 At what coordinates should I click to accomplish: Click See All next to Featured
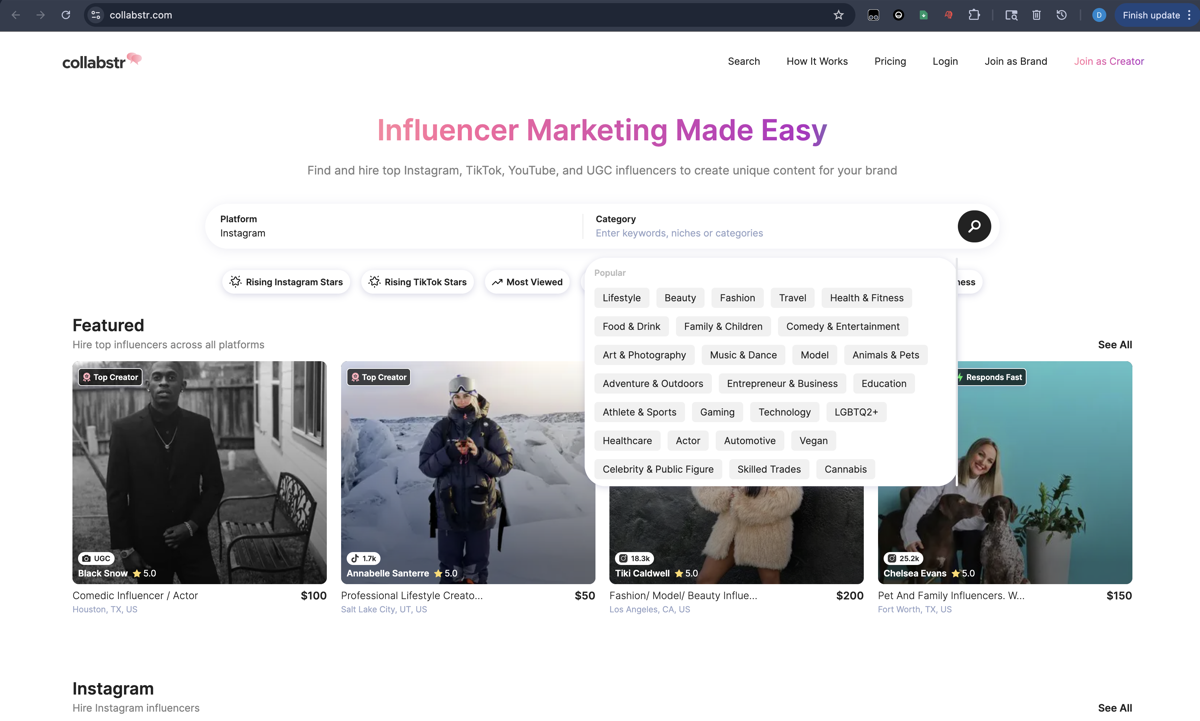(1114, 344)
